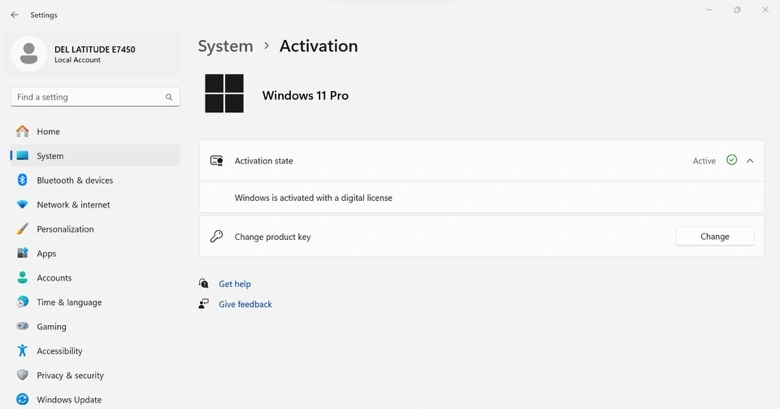Select System in the sidebar
The width and height of the screenshot is (780, 409).
95,156
